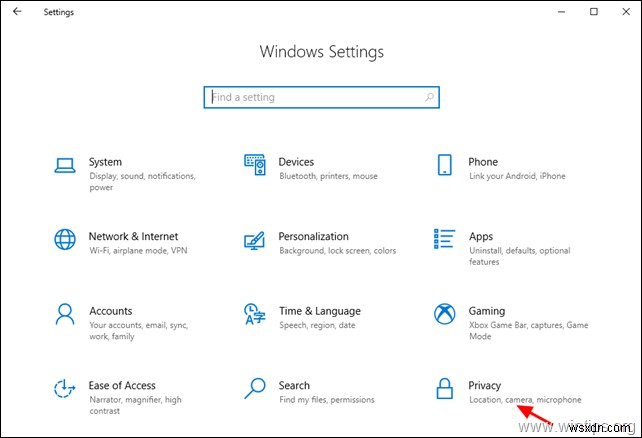
Task: Select the Phone icon
Action: [x=444, y=164]
